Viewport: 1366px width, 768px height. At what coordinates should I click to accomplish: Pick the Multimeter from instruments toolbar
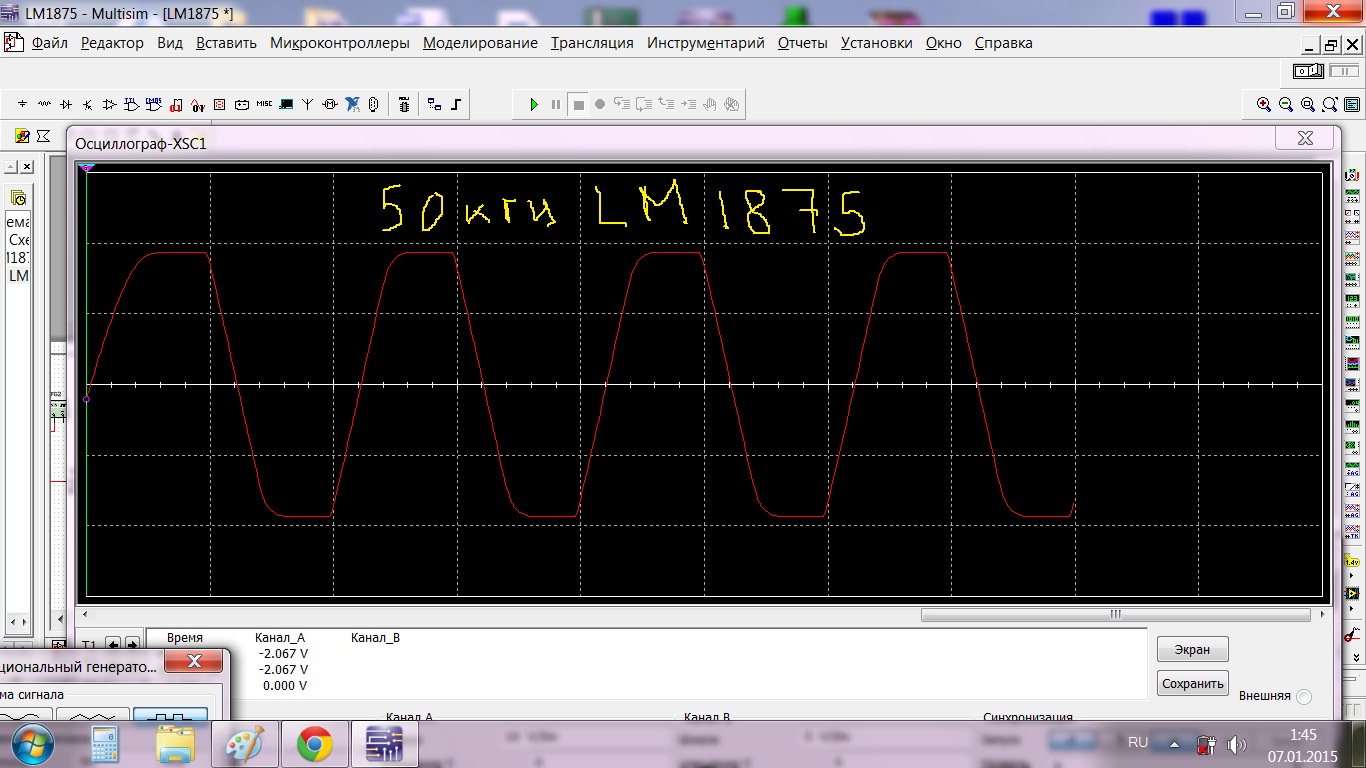[x=1352, y=174]
